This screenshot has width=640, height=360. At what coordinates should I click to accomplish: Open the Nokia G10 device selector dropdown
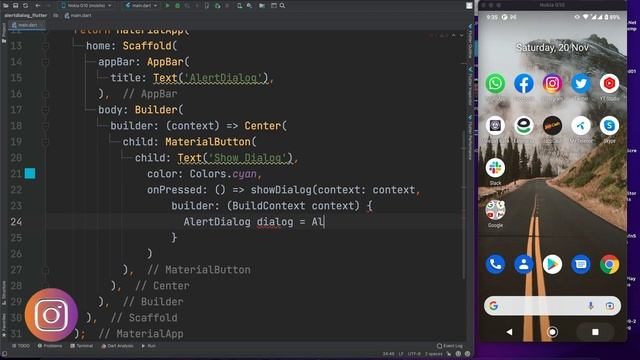[86, 6]
